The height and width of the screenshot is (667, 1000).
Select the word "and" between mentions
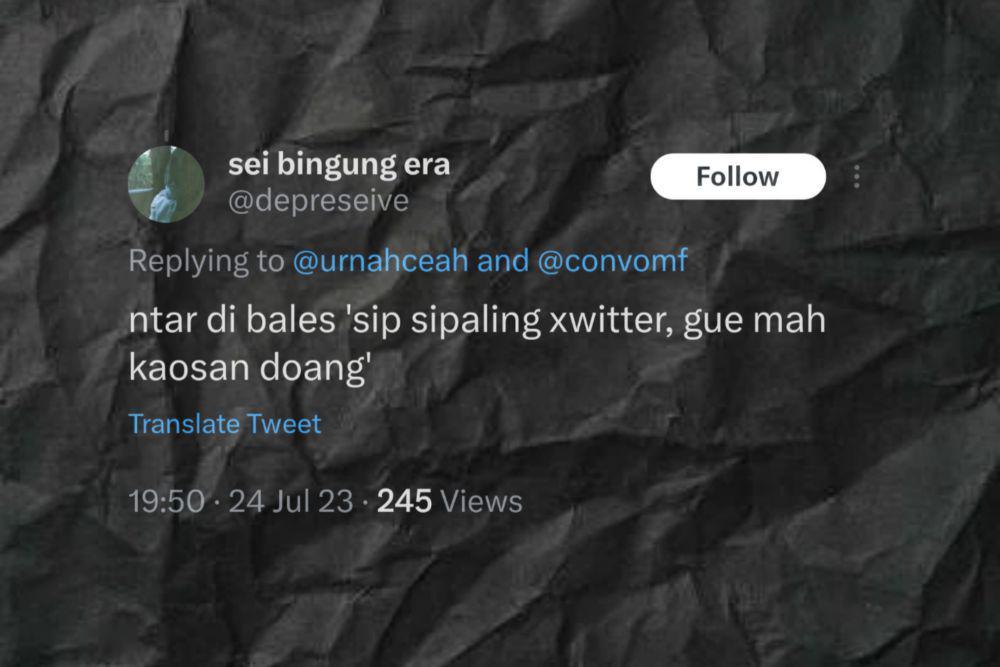[x=503, y=260]
